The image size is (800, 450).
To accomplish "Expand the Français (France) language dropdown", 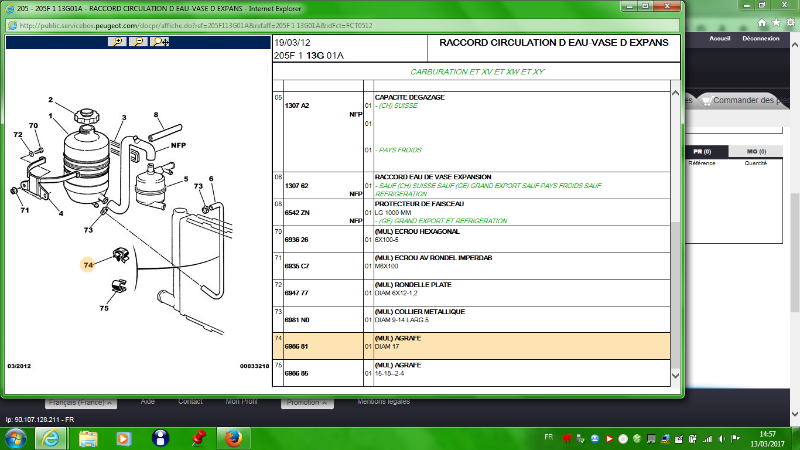I will pos(81,403).
